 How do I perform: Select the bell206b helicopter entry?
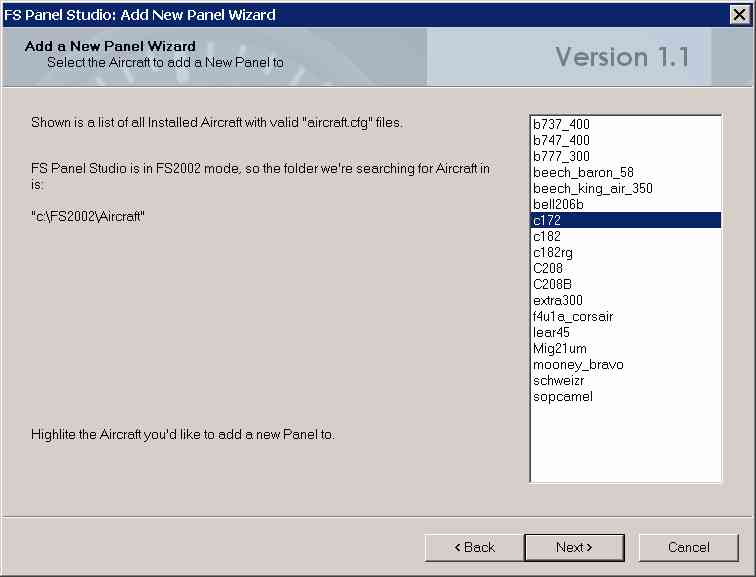point(625,204)
